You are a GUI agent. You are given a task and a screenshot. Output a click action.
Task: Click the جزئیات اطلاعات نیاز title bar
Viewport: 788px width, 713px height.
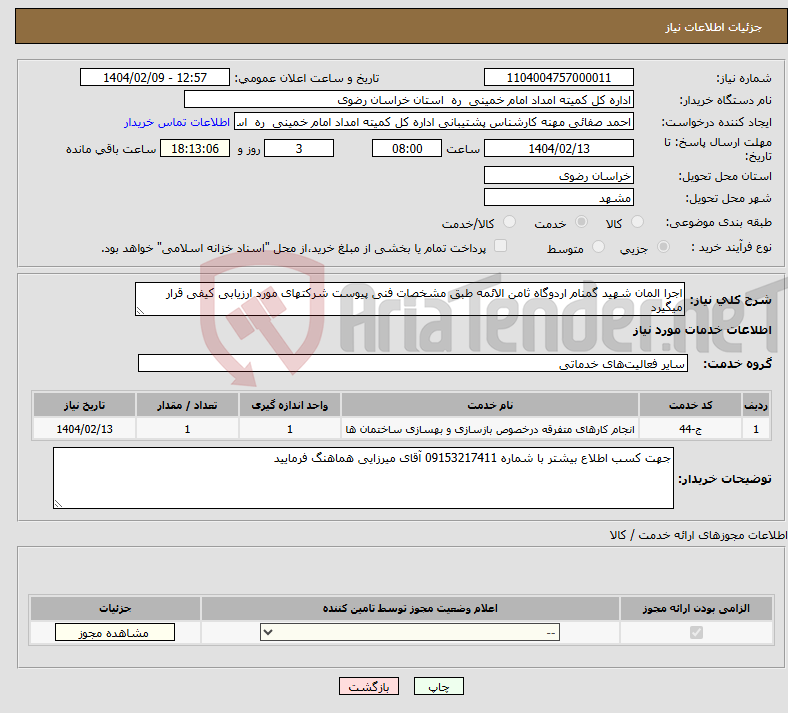(402, 26)
